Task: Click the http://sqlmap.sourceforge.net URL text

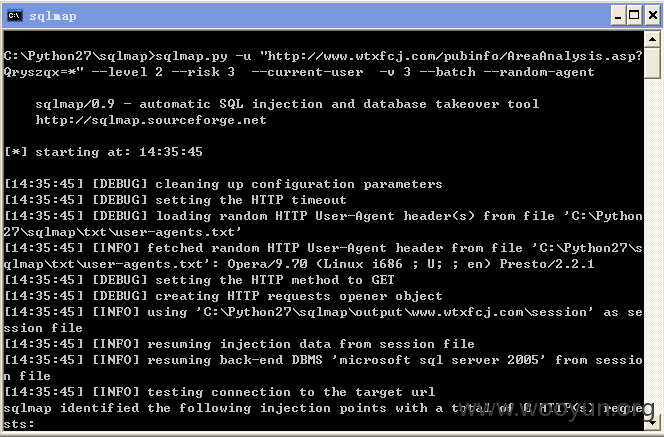Action: (151, 120)
